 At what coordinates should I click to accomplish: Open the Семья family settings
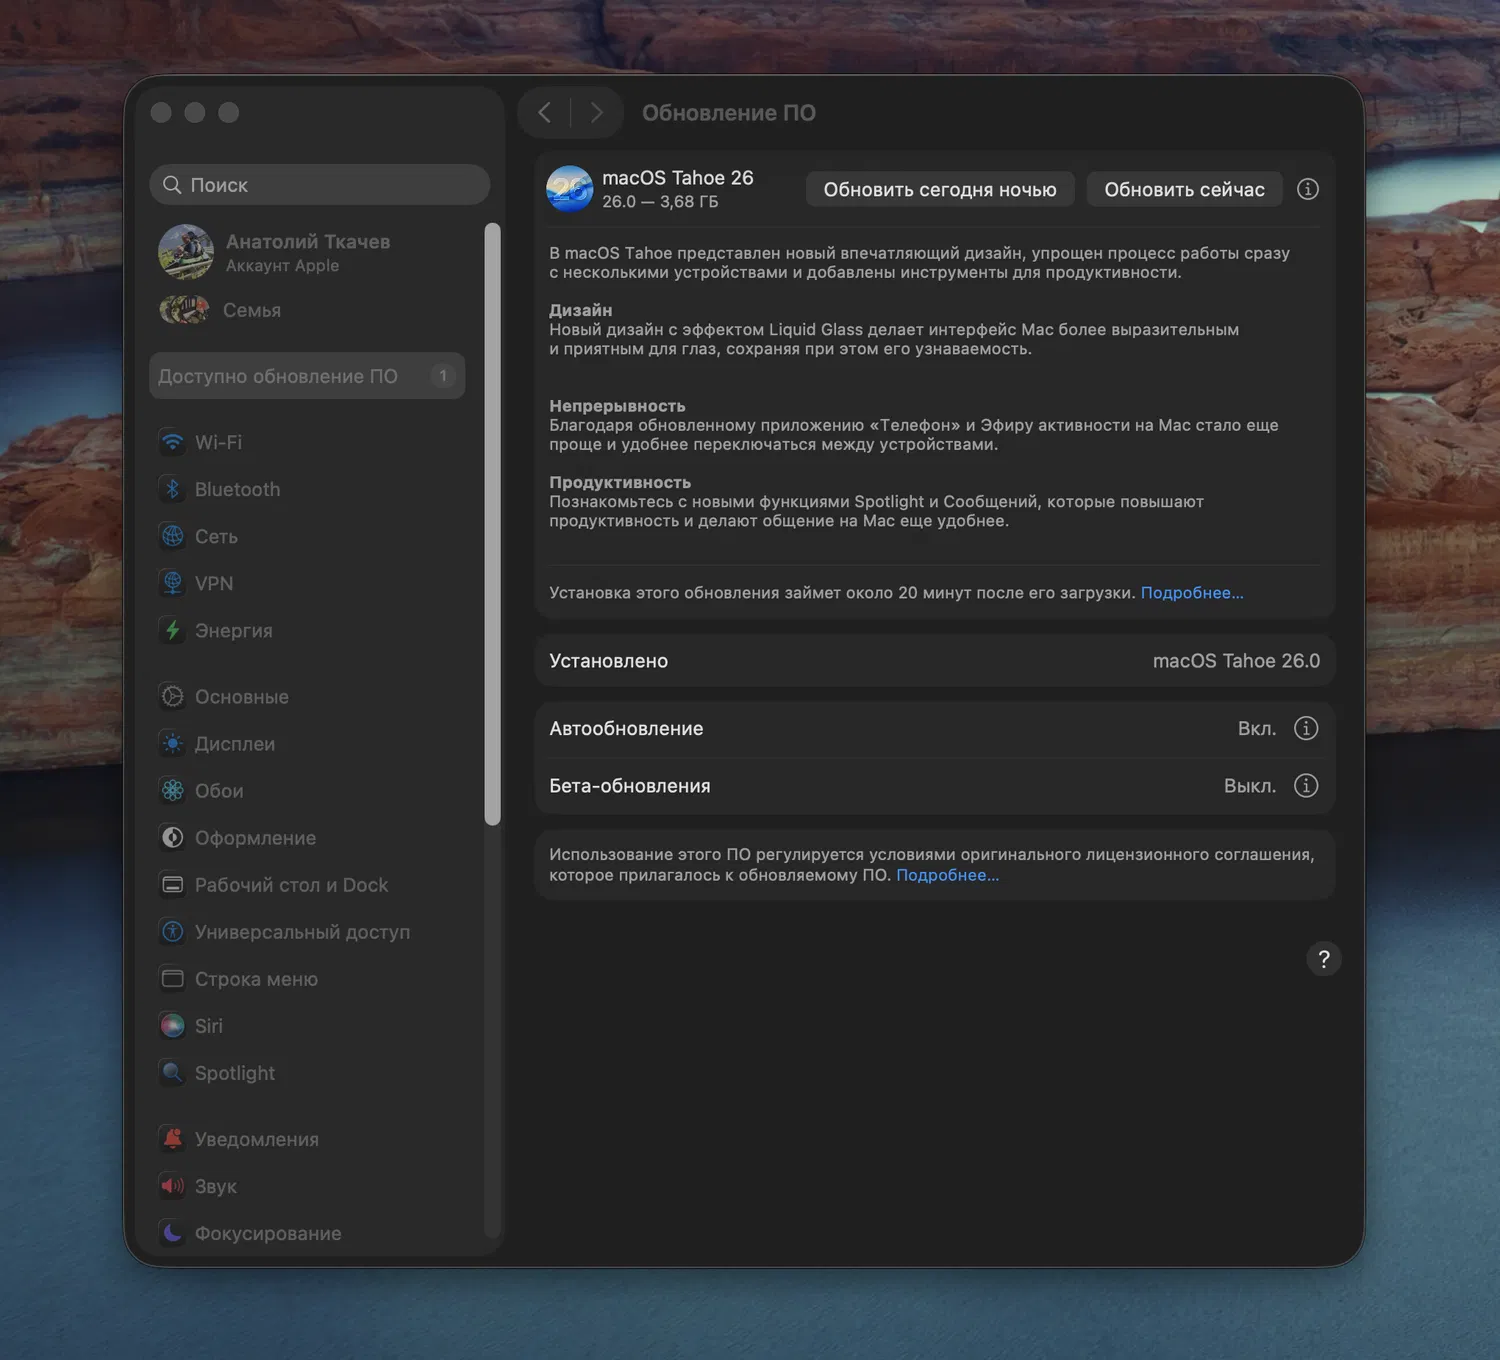[252, 310]
